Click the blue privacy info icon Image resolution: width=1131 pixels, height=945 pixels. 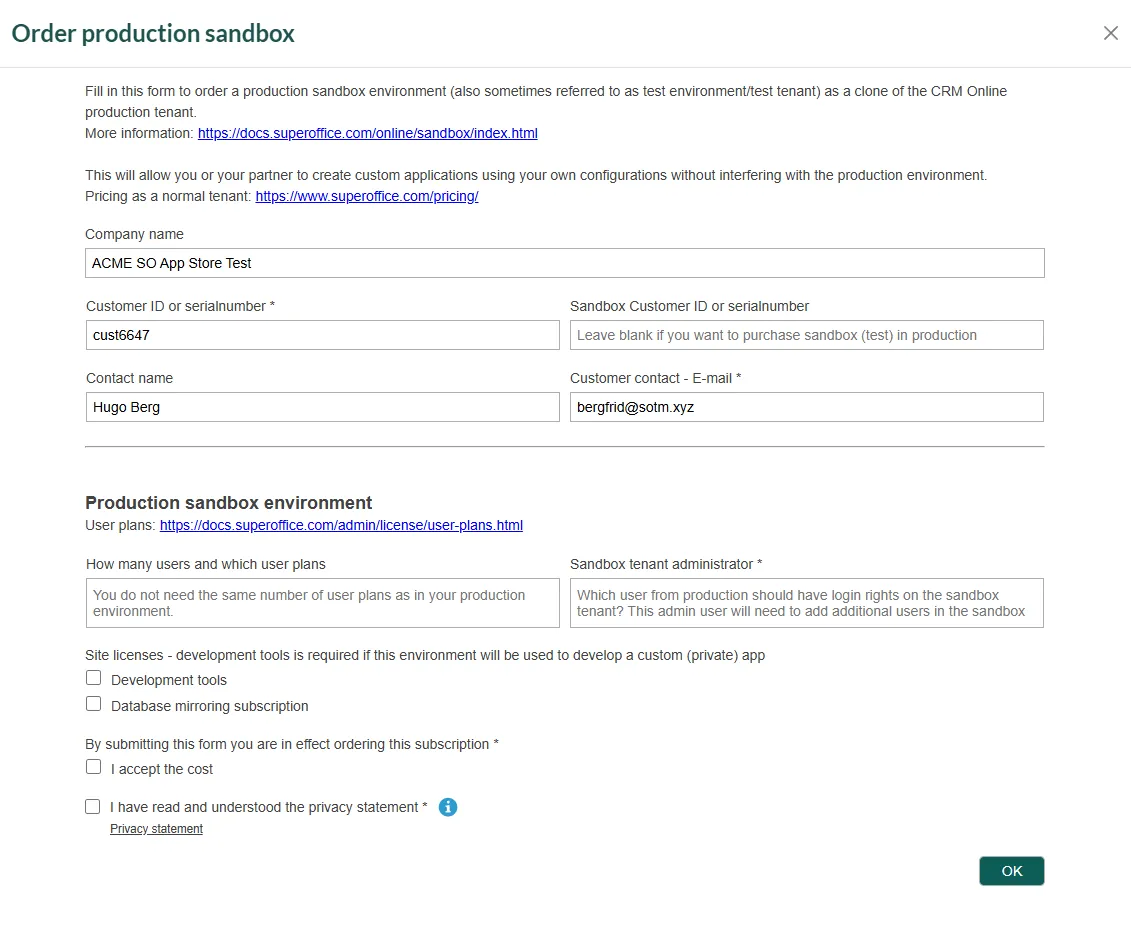pyautogui.click(x=448, y=807)
